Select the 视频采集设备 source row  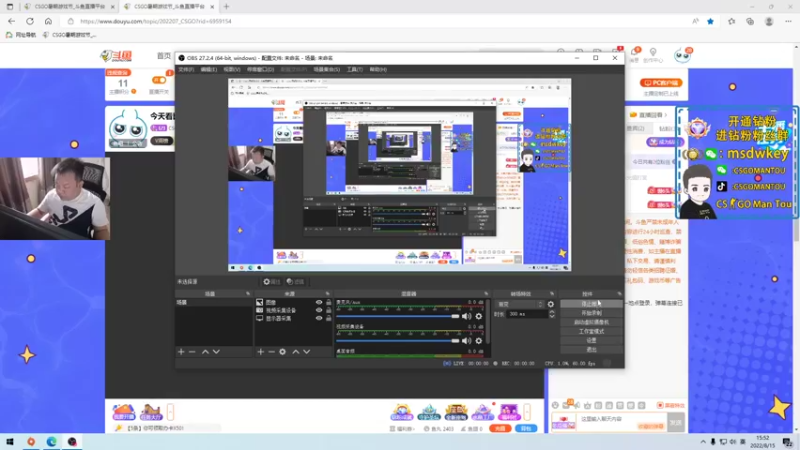[293, 310]
